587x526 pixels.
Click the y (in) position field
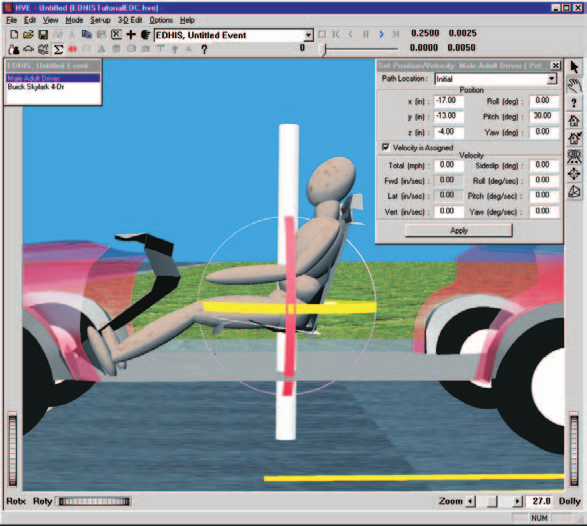[449, 116]
